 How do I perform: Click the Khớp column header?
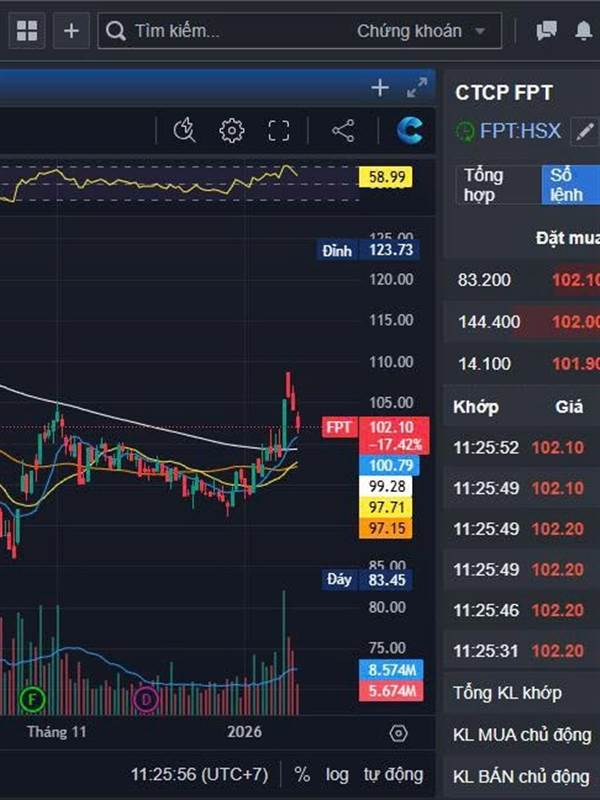click(x=476, y=407)
